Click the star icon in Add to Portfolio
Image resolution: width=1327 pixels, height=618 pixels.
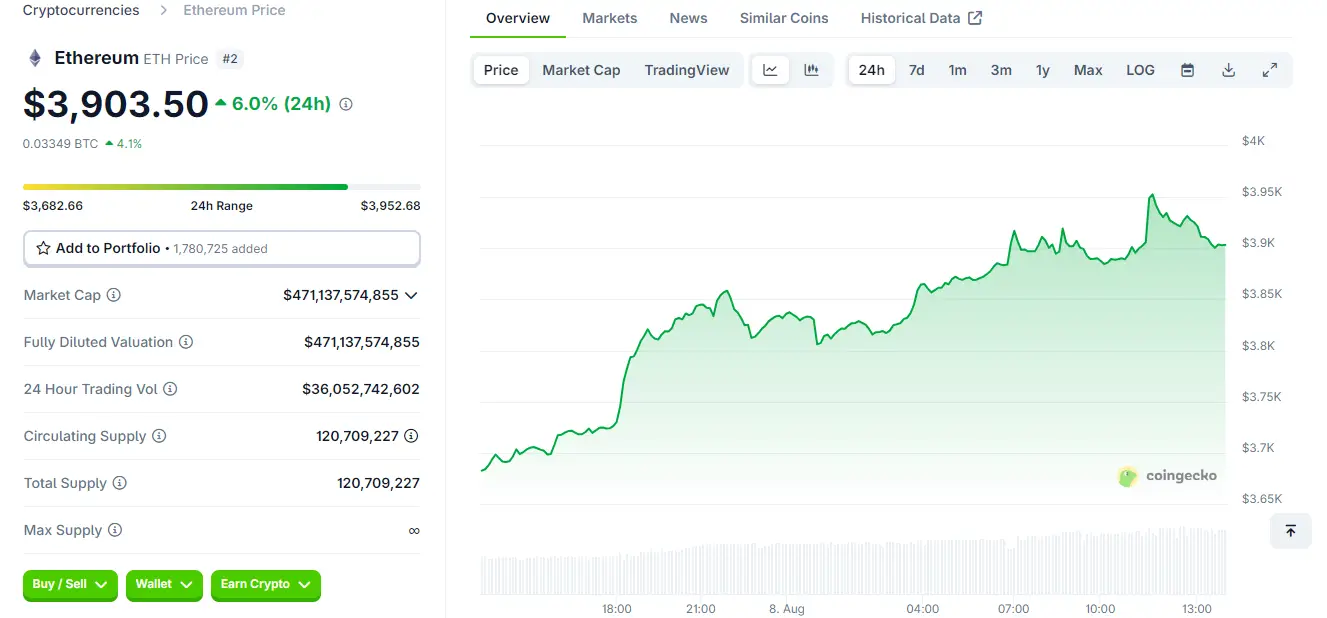click(x=43, y=248)
